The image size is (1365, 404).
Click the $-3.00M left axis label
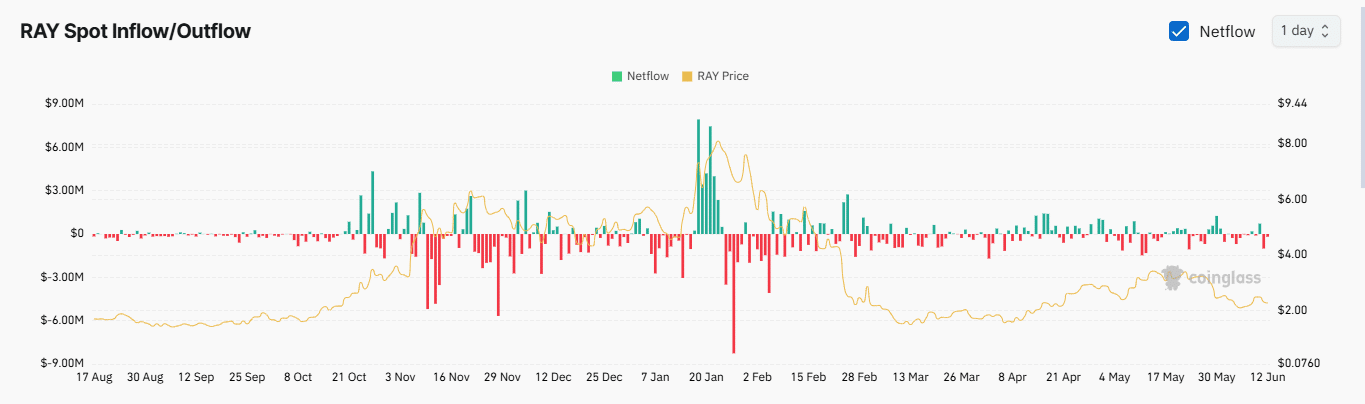tap(62, 277)
